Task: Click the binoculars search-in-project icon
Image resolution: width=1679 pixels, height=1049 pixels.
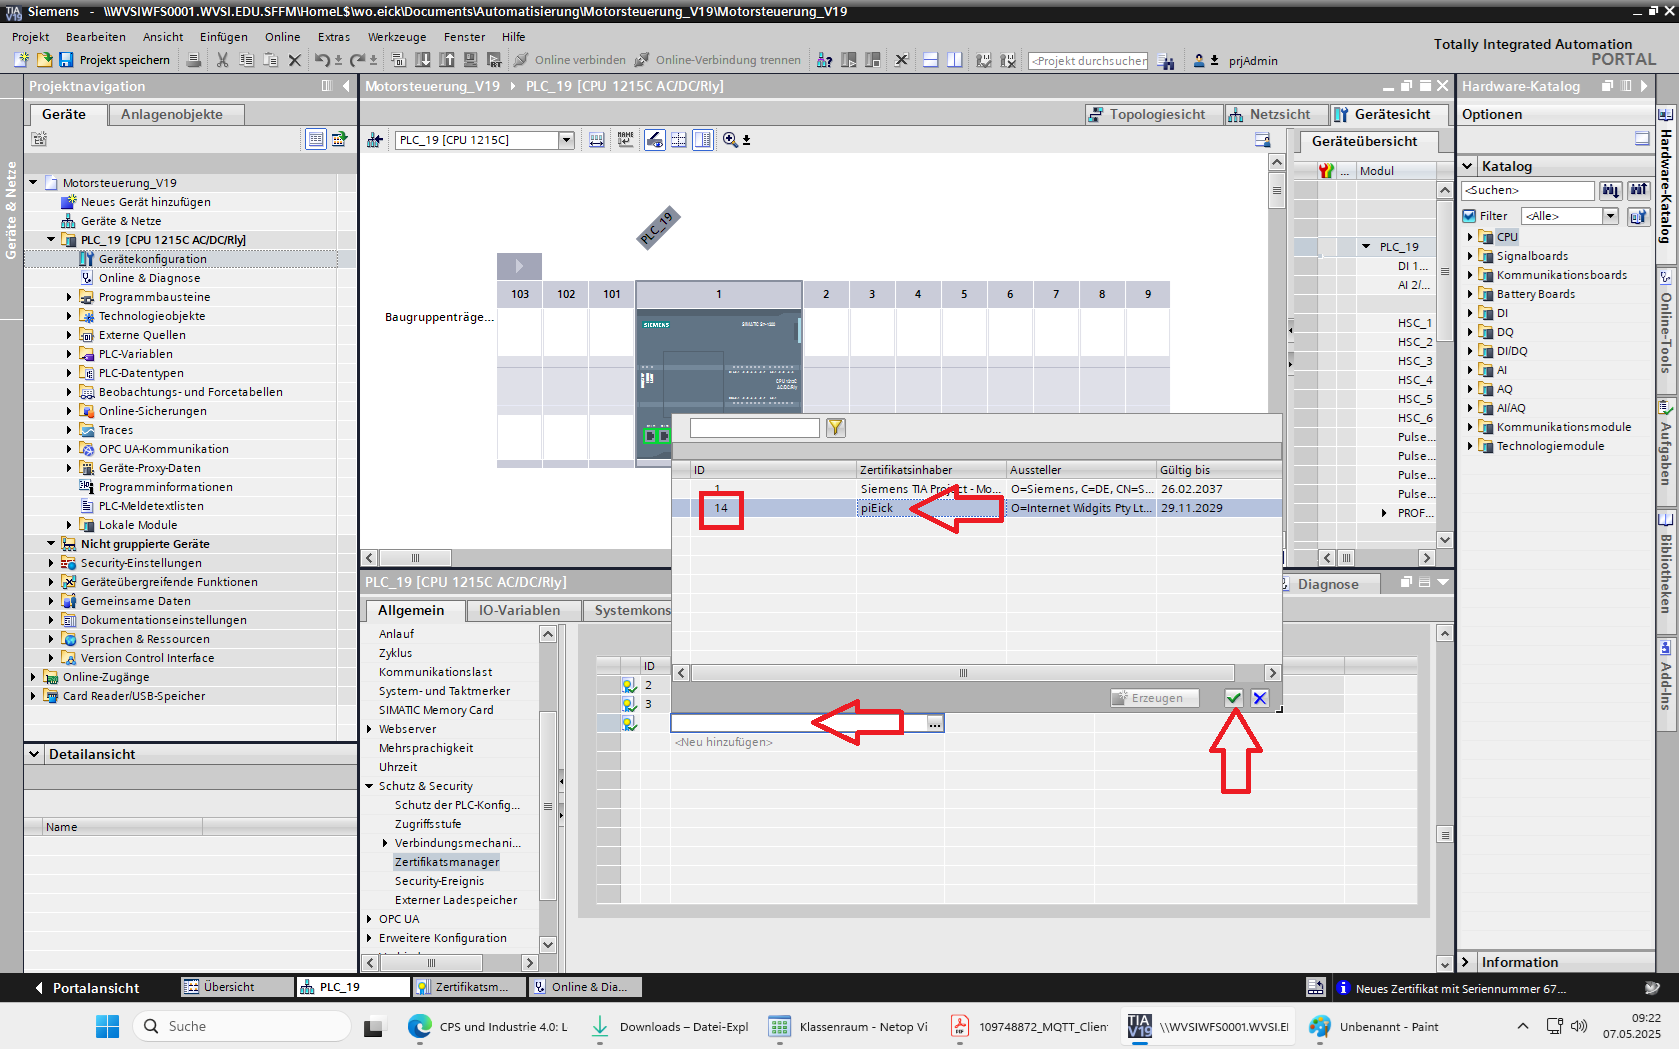Action: click(x=1166, y=61)
